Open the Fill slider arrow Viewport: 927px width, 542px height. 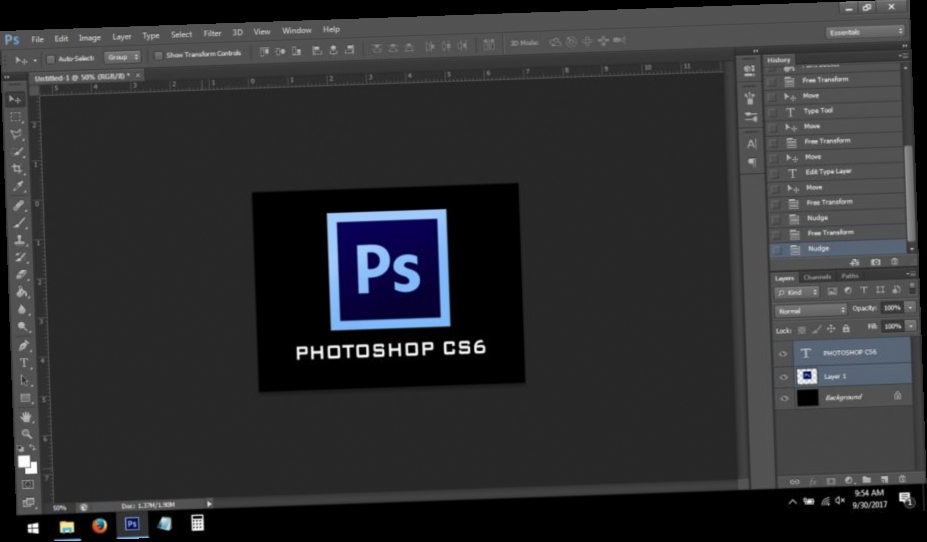point(911,326)
